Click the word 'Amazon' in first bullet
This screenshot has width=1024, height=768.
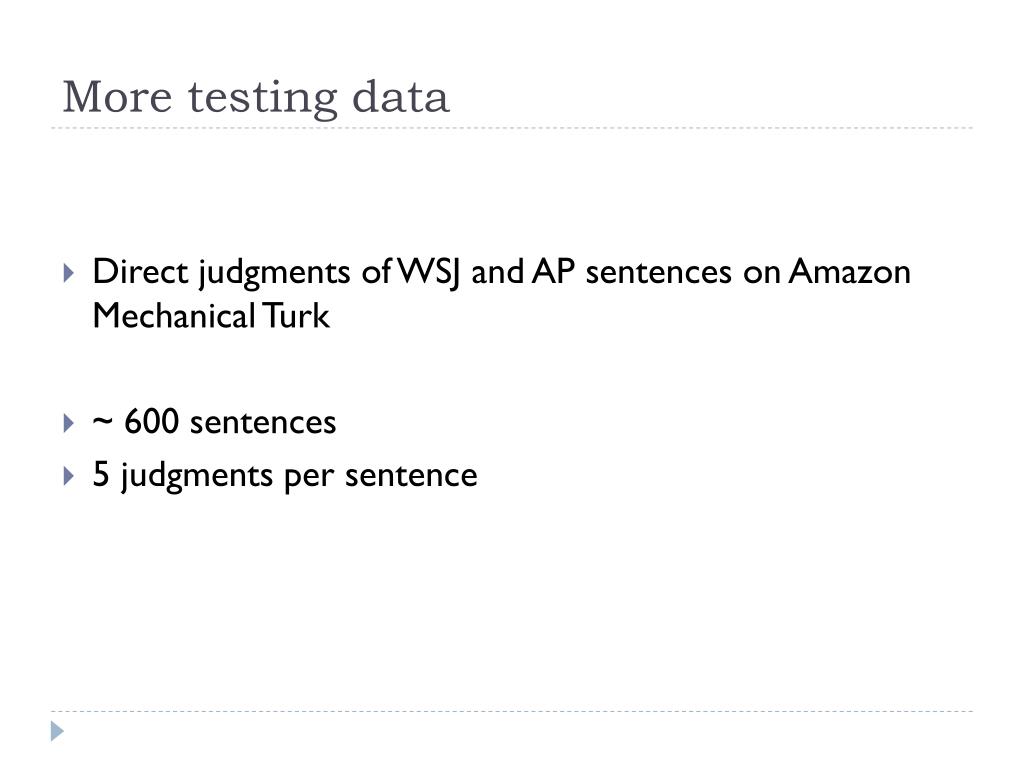pyautogui.click(x=849, y=271)
